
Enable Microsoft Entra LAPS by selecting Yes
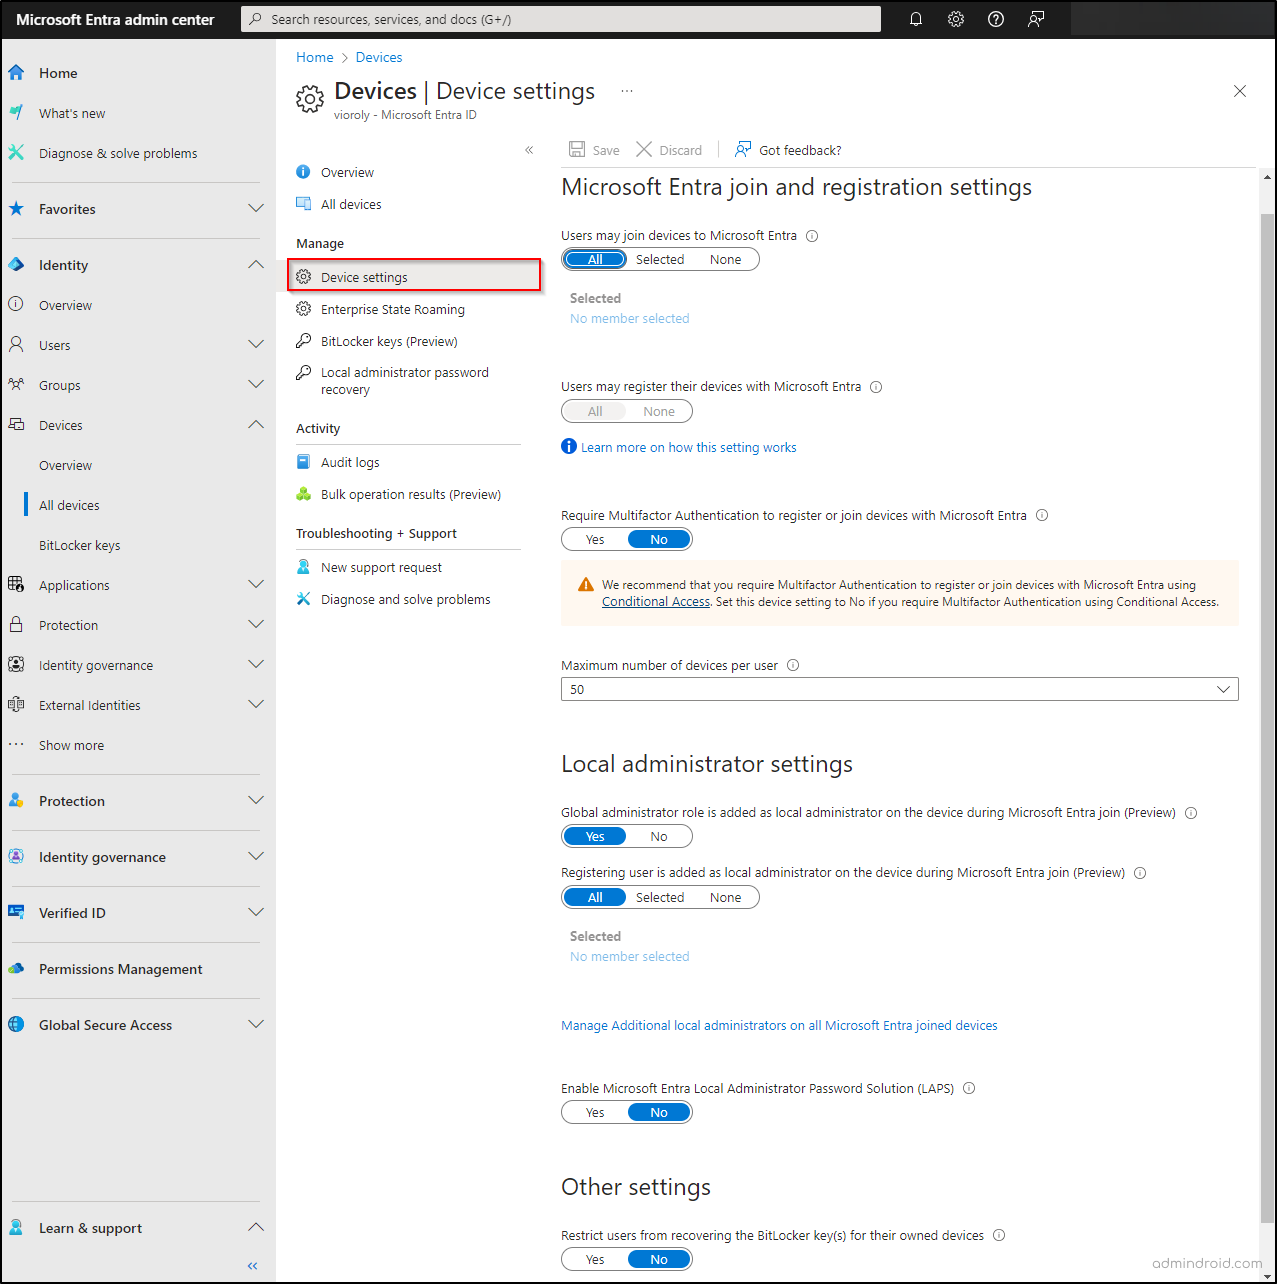[x=594, y=1111]
